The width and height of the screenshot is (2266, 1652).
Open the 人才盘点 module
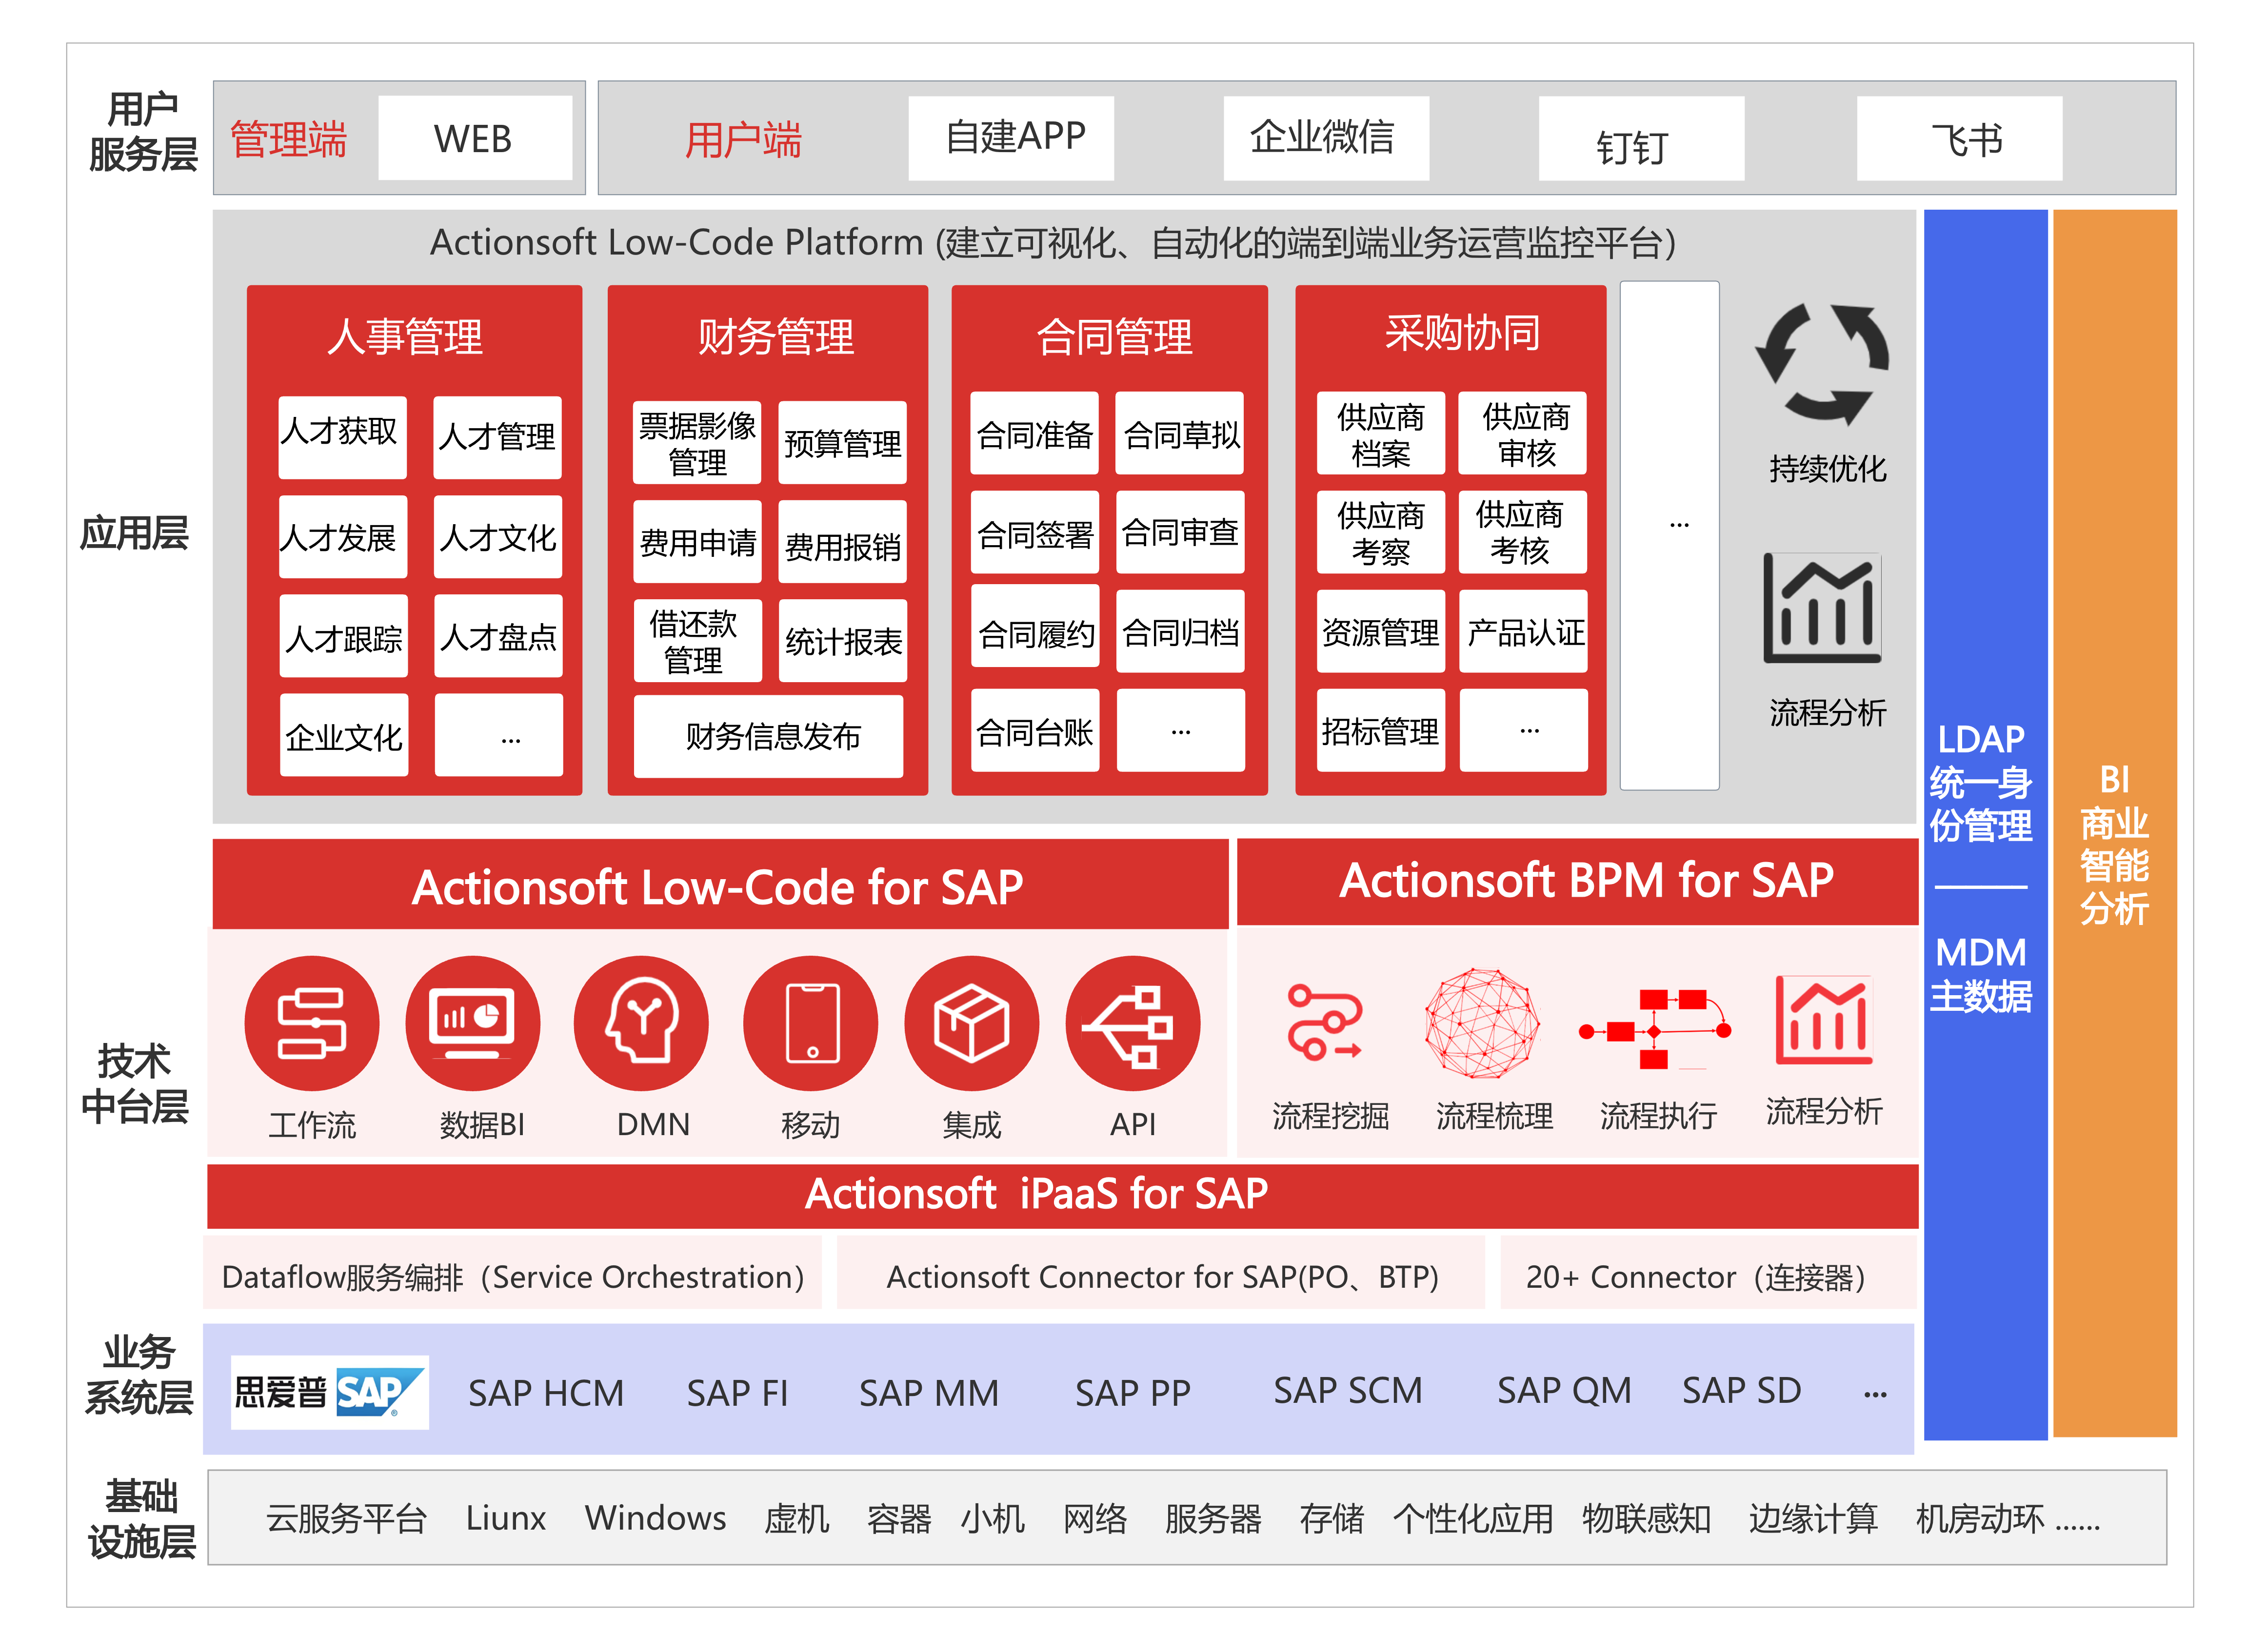pos(498,636)
